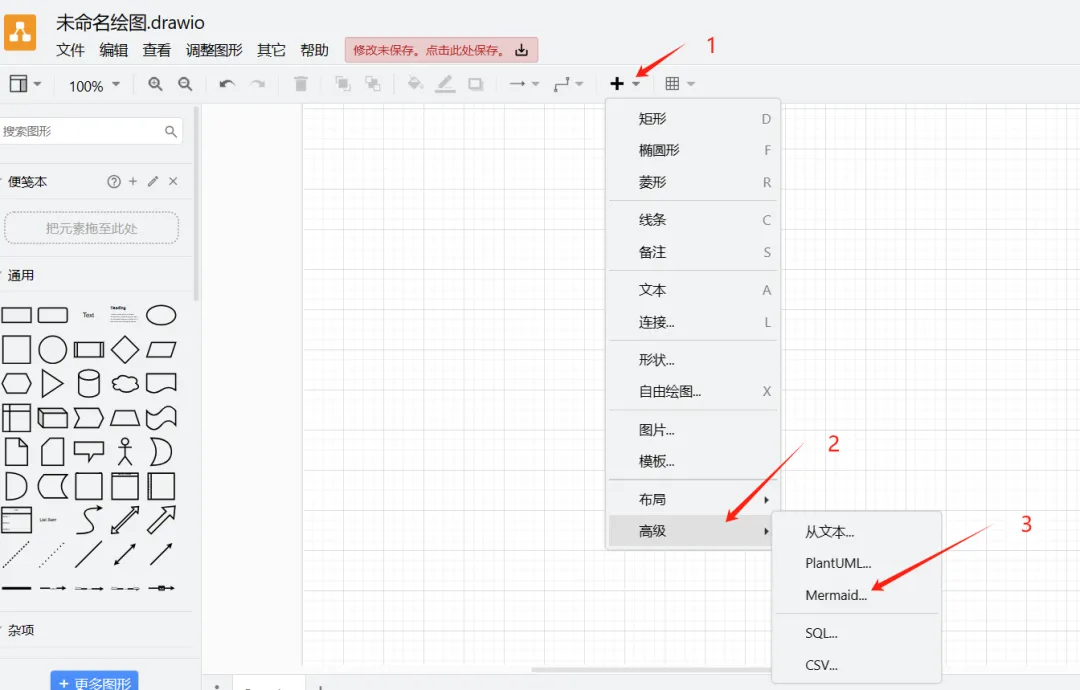
Task: Open the 100% zoom level dropdown
Action: pyautogui.click(x=94, y=86)
